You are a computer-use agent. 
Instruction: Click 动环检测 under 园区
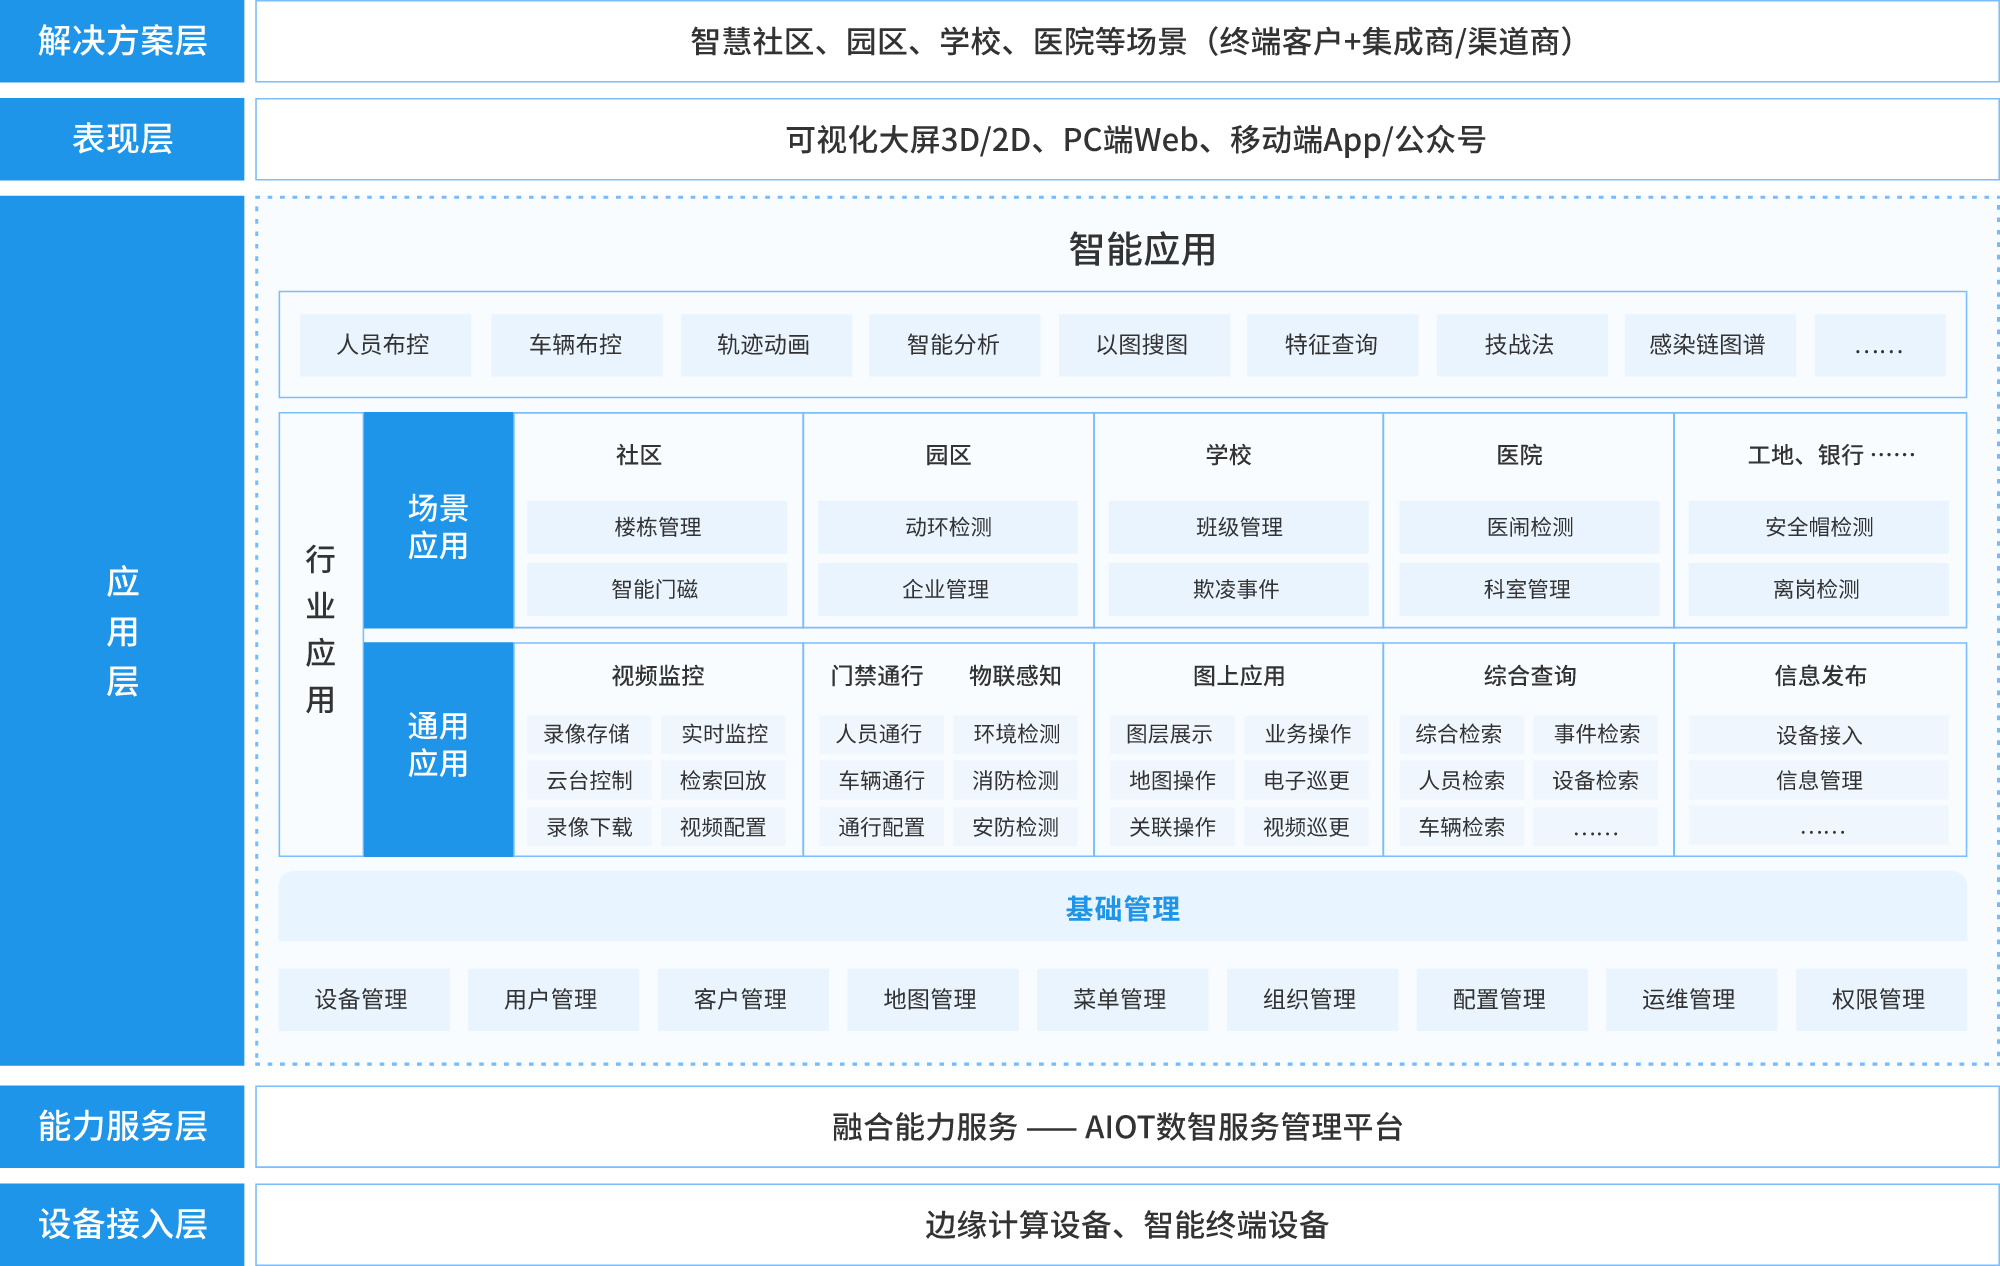[x=948, y=527]
